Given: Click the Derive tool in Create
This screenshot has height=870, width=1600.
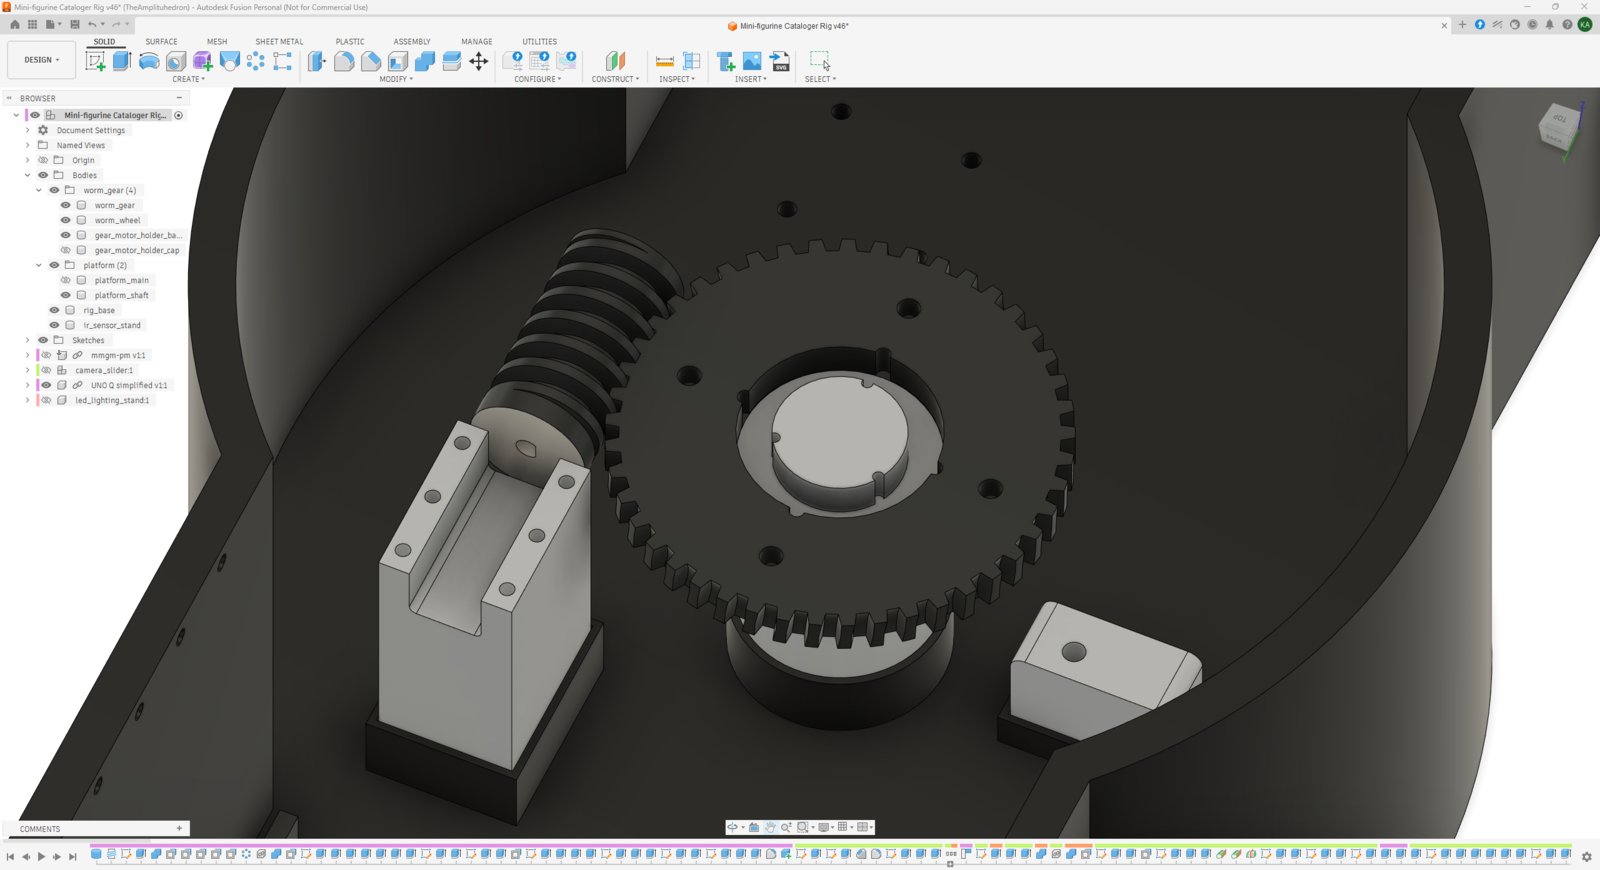Looking at the screenshot, I should click(202, 61).
